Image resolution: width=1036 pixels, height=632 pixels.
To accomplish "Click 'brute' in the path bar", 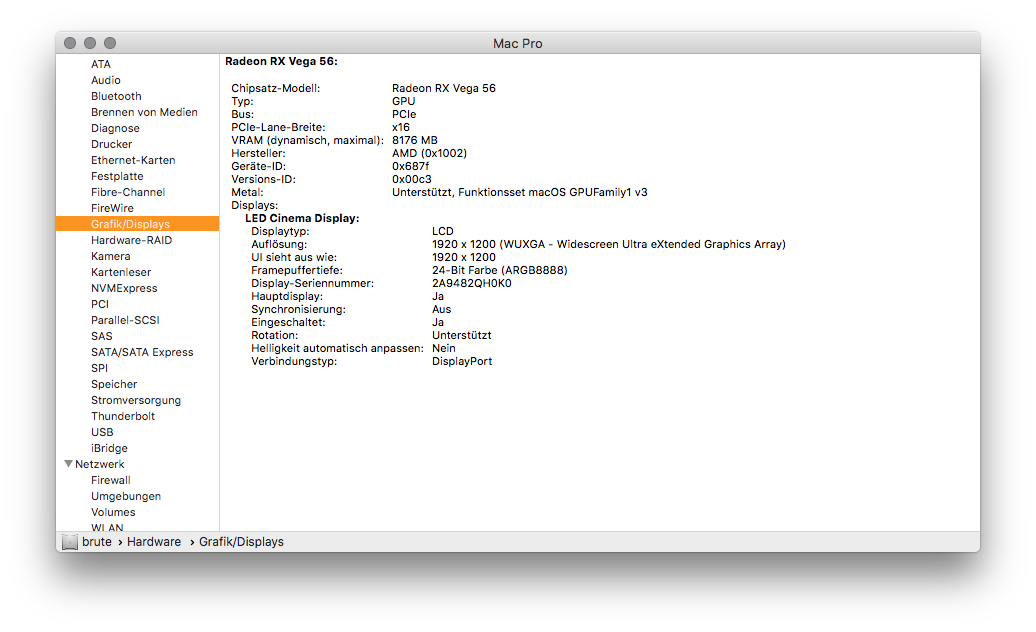I will coord(97,542).
